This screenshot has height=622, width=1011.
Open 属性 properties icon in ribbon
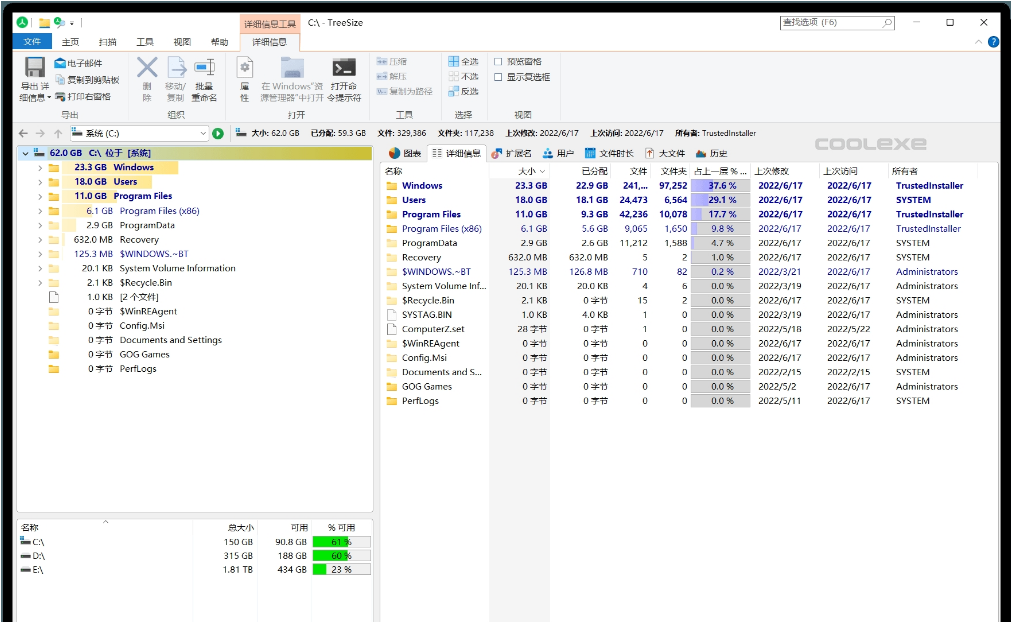[244, 68]
